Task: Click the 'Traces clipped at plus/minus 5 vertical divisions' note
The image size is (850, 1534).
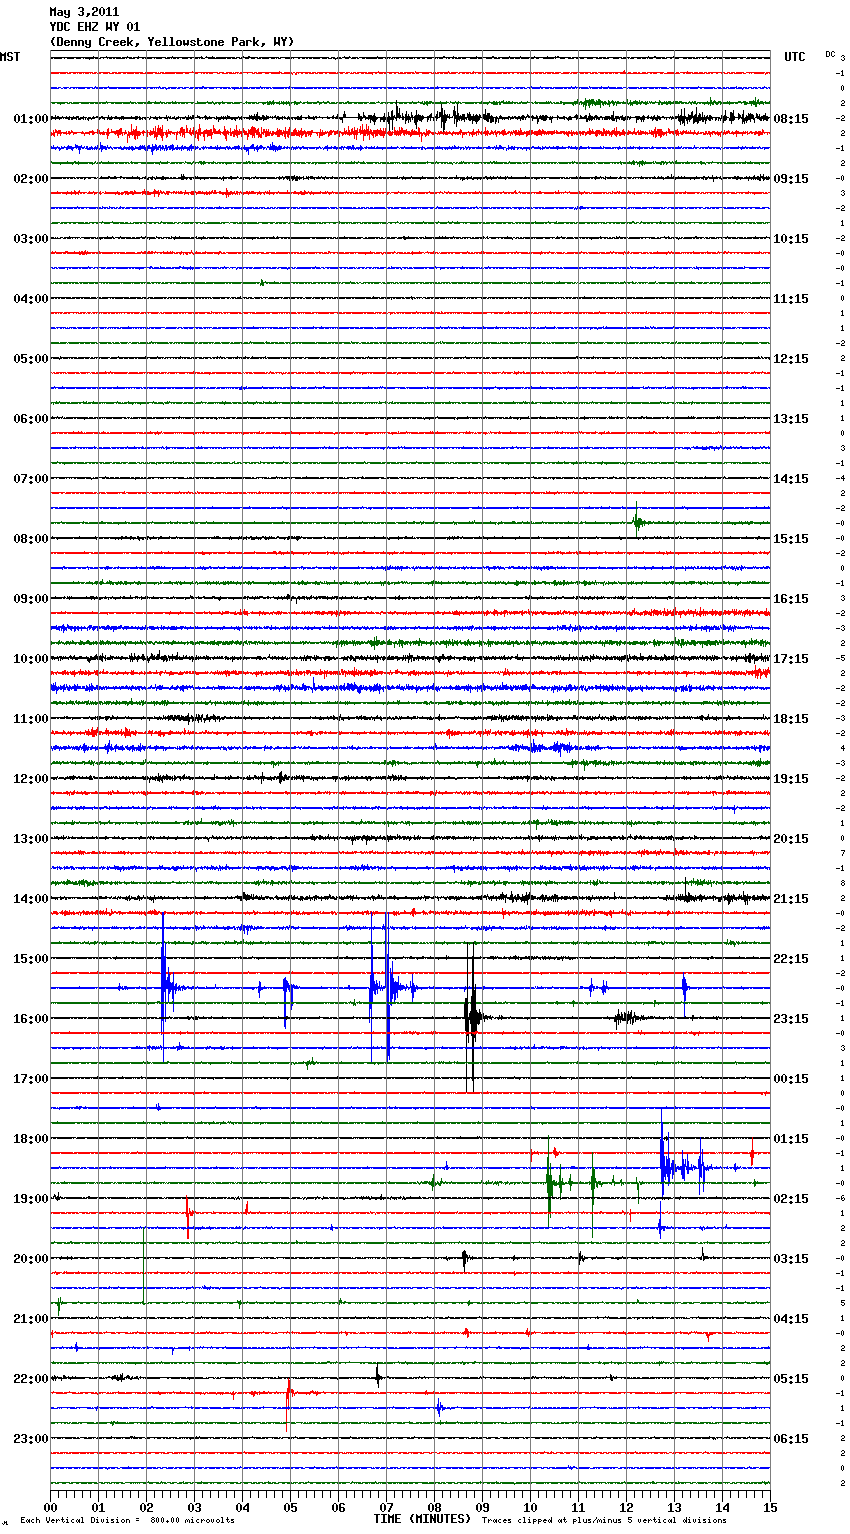Action: tap(604, 1521)
